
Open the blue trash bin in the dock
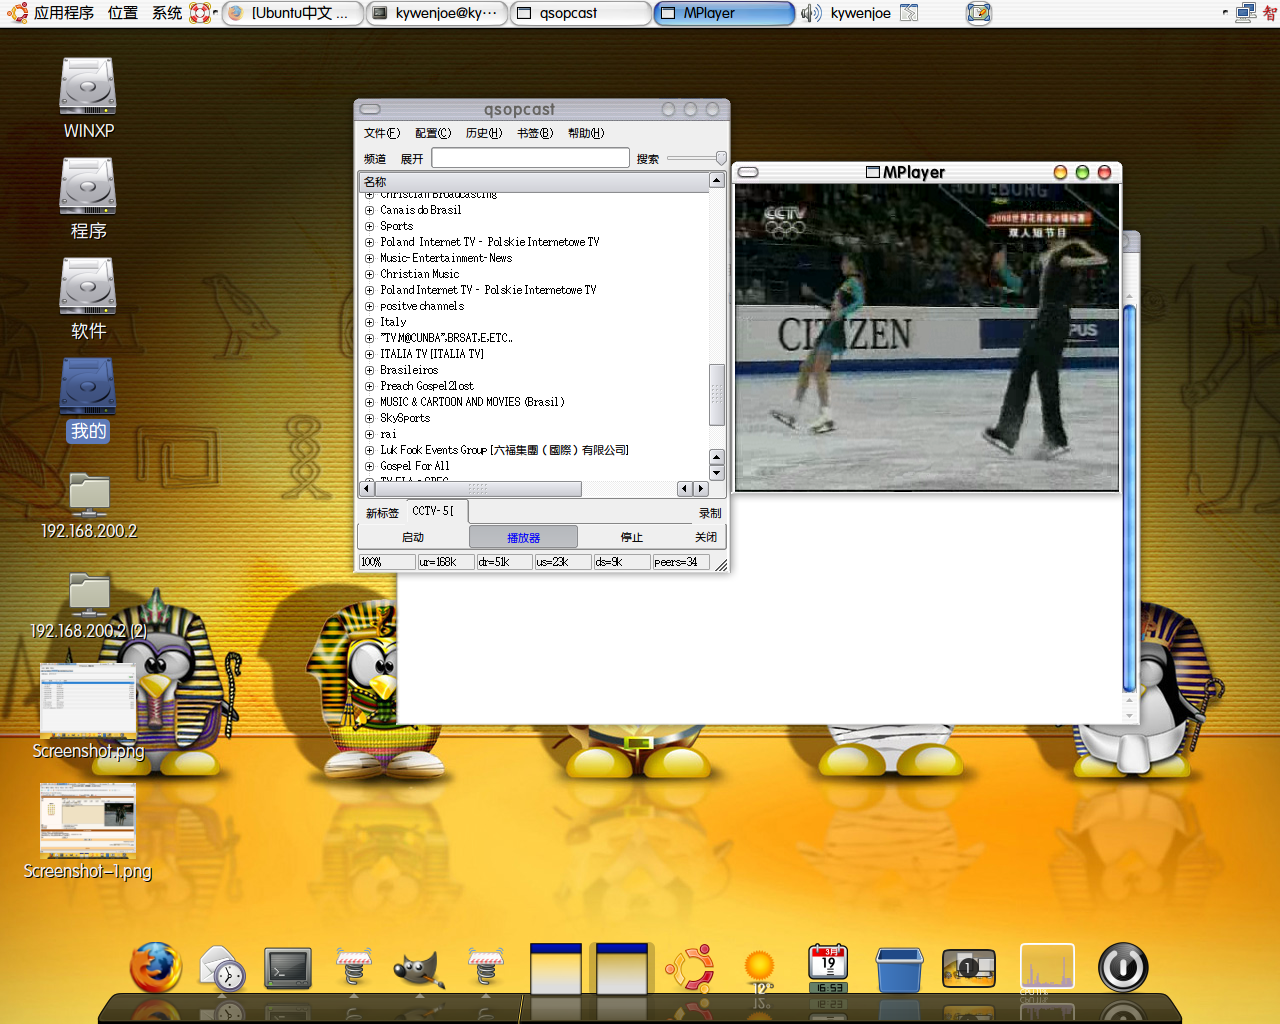coord(898,969)
